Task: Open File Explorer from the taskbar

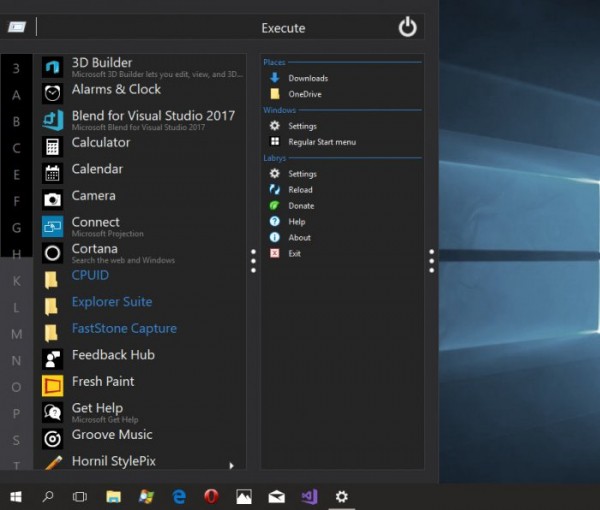Action: coord(113,497)
